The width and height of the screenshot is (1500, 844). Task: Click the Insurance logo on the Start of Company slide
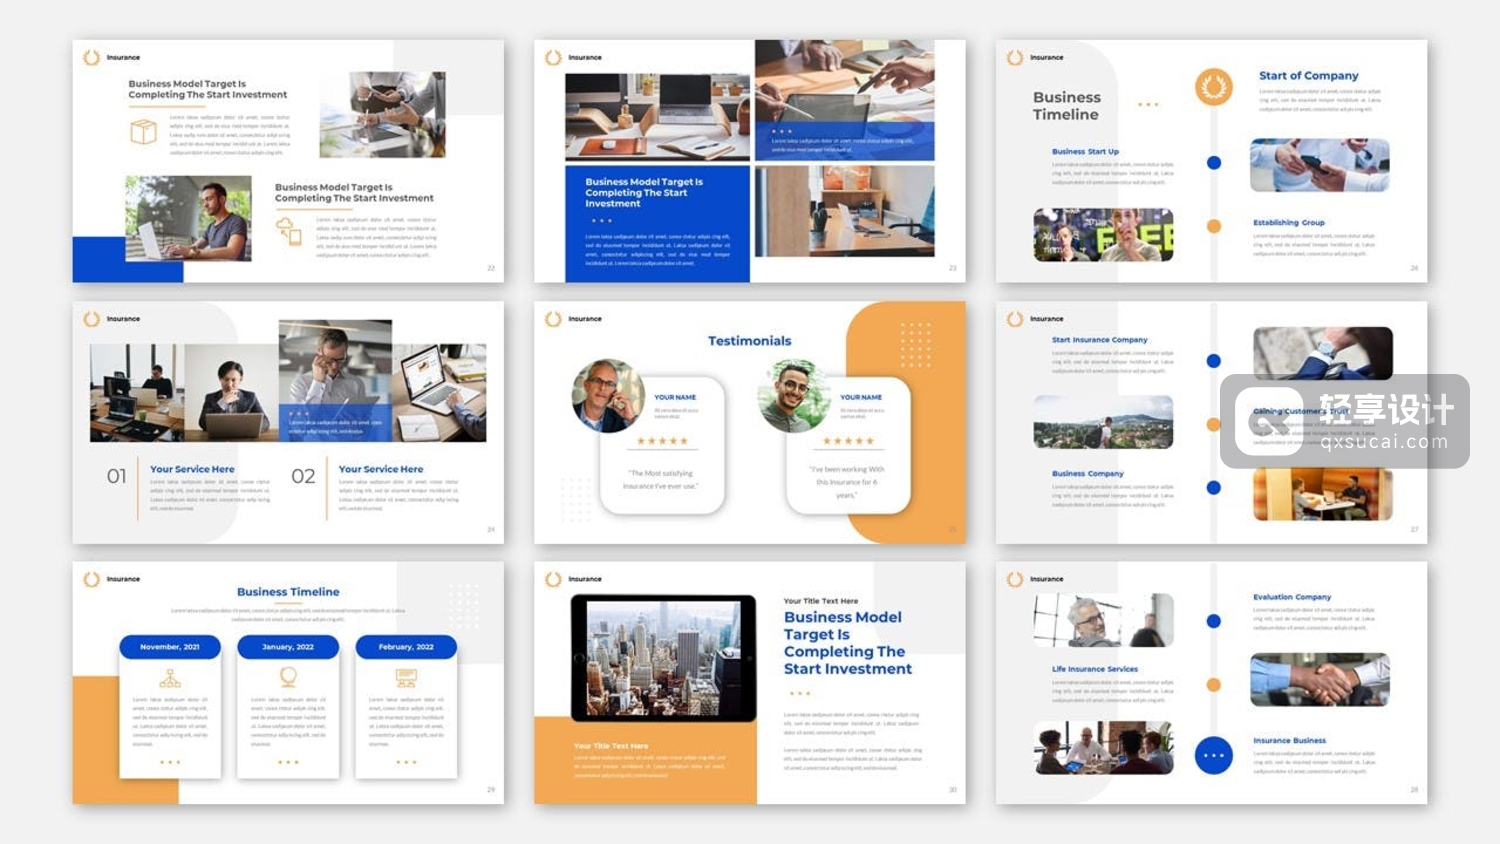[1035, 58]
